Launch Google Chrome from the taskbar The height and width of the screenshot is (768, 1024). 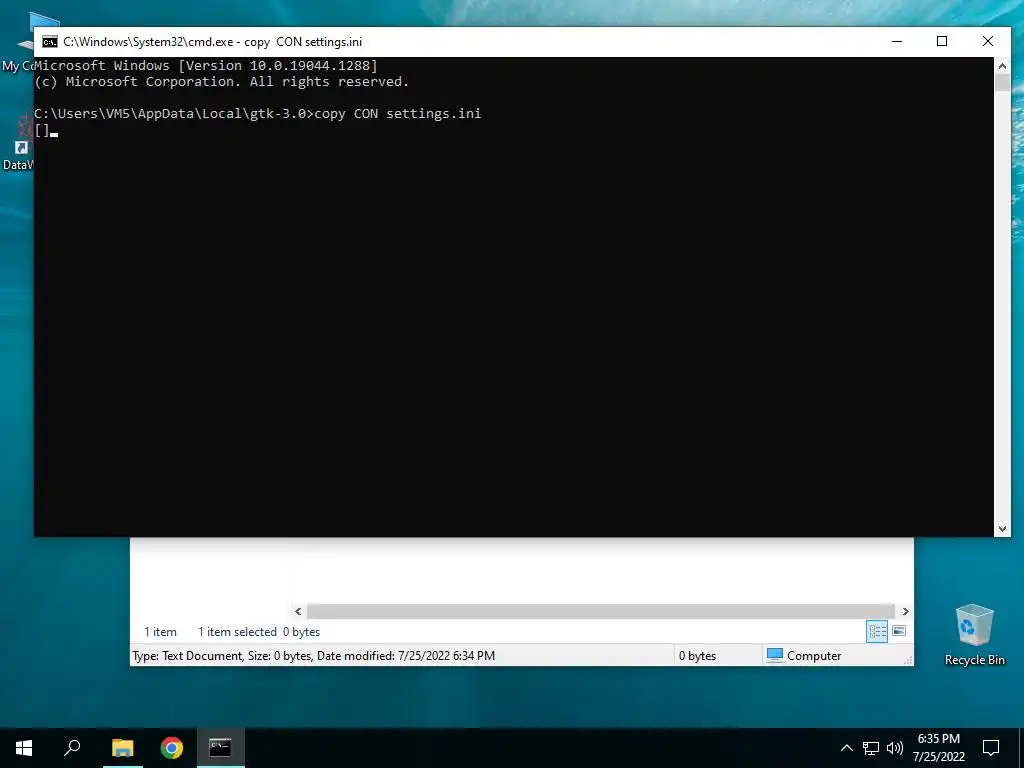point(172,748)
